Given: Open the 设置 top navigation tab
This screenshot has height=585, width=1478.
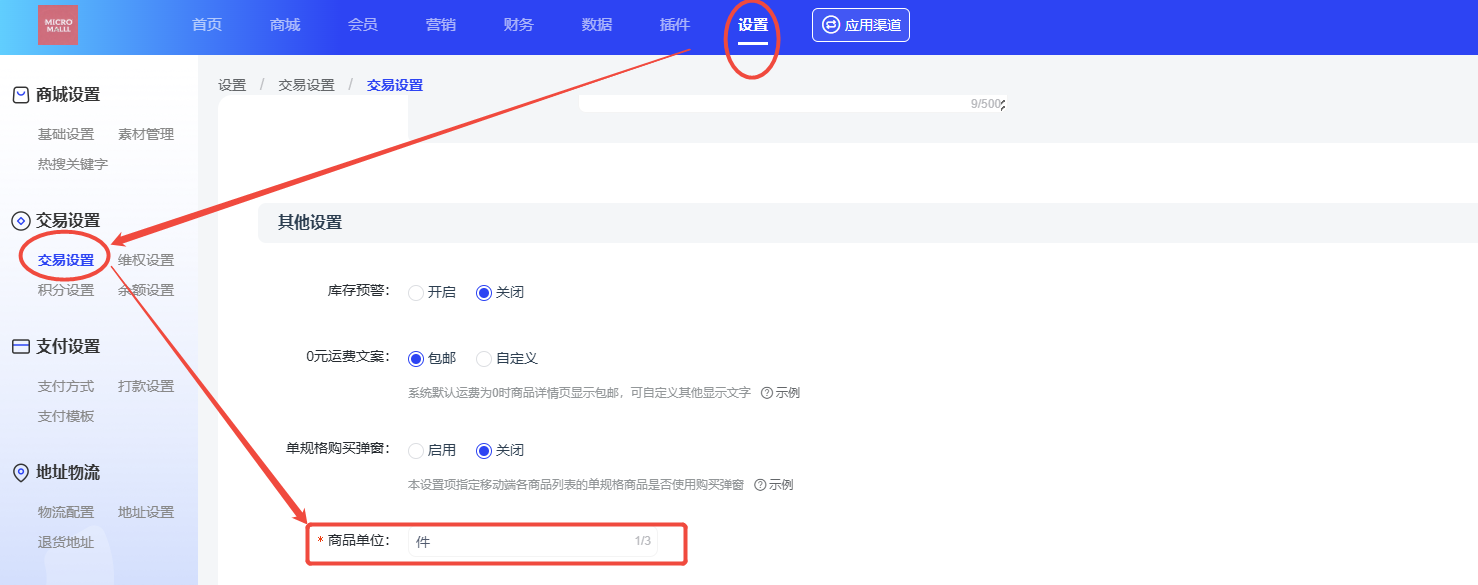Looking at the screenshot, I should pyautogui.click(x=753, y=25).
